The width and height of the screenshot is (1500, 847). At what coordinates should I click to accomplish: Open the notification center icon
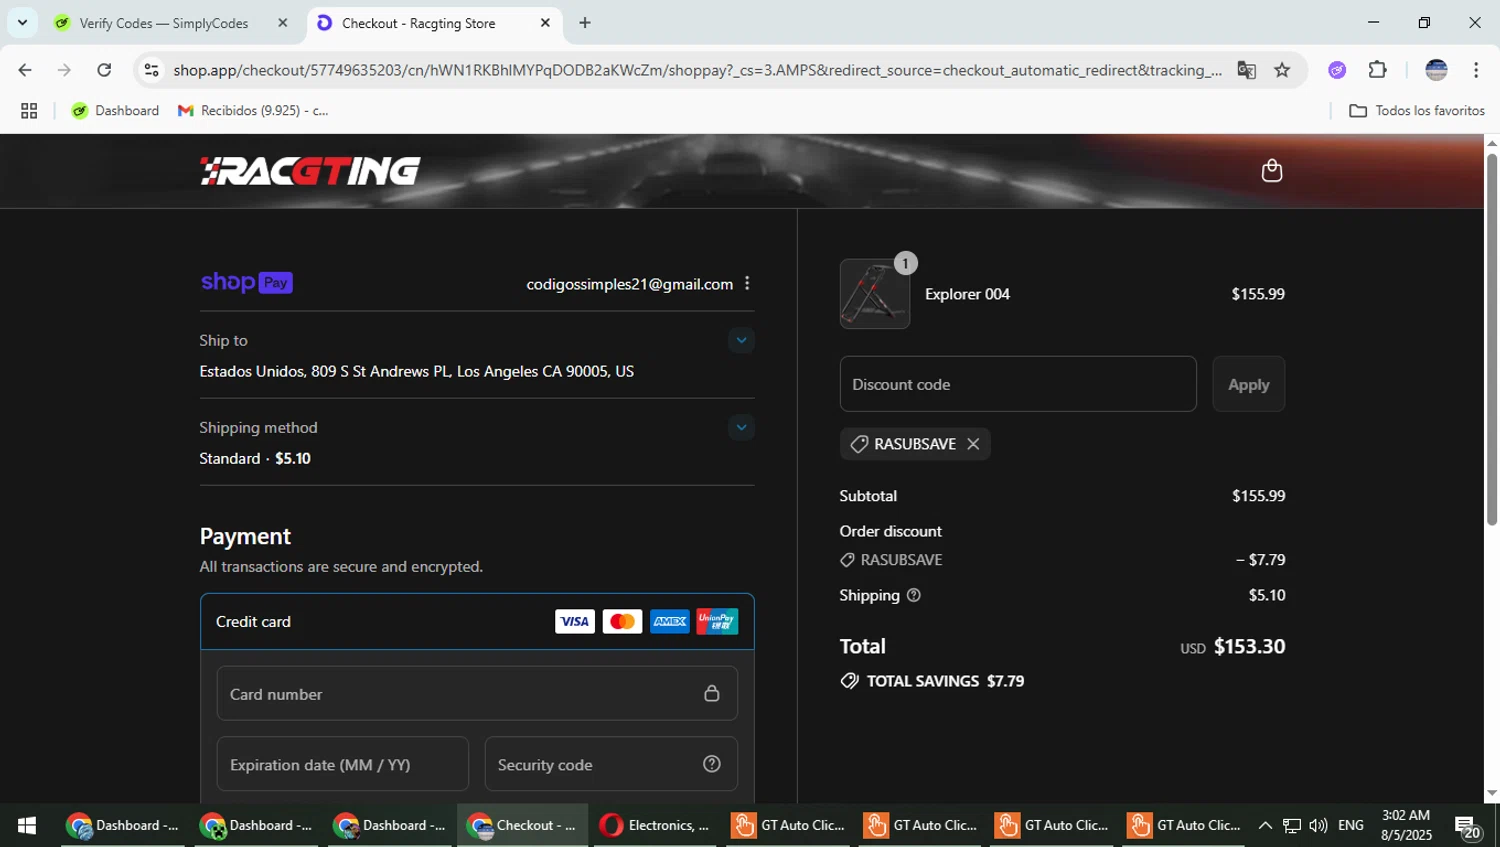(1468, 826)
